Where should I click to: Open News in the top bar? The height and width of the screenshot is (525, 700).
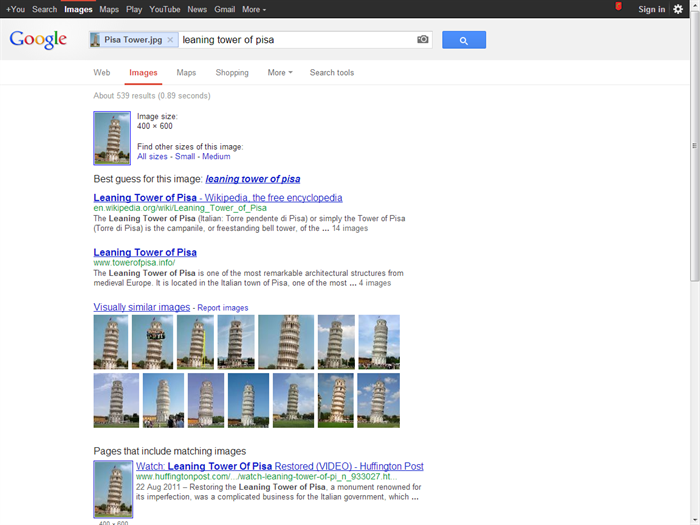(197, 9)
